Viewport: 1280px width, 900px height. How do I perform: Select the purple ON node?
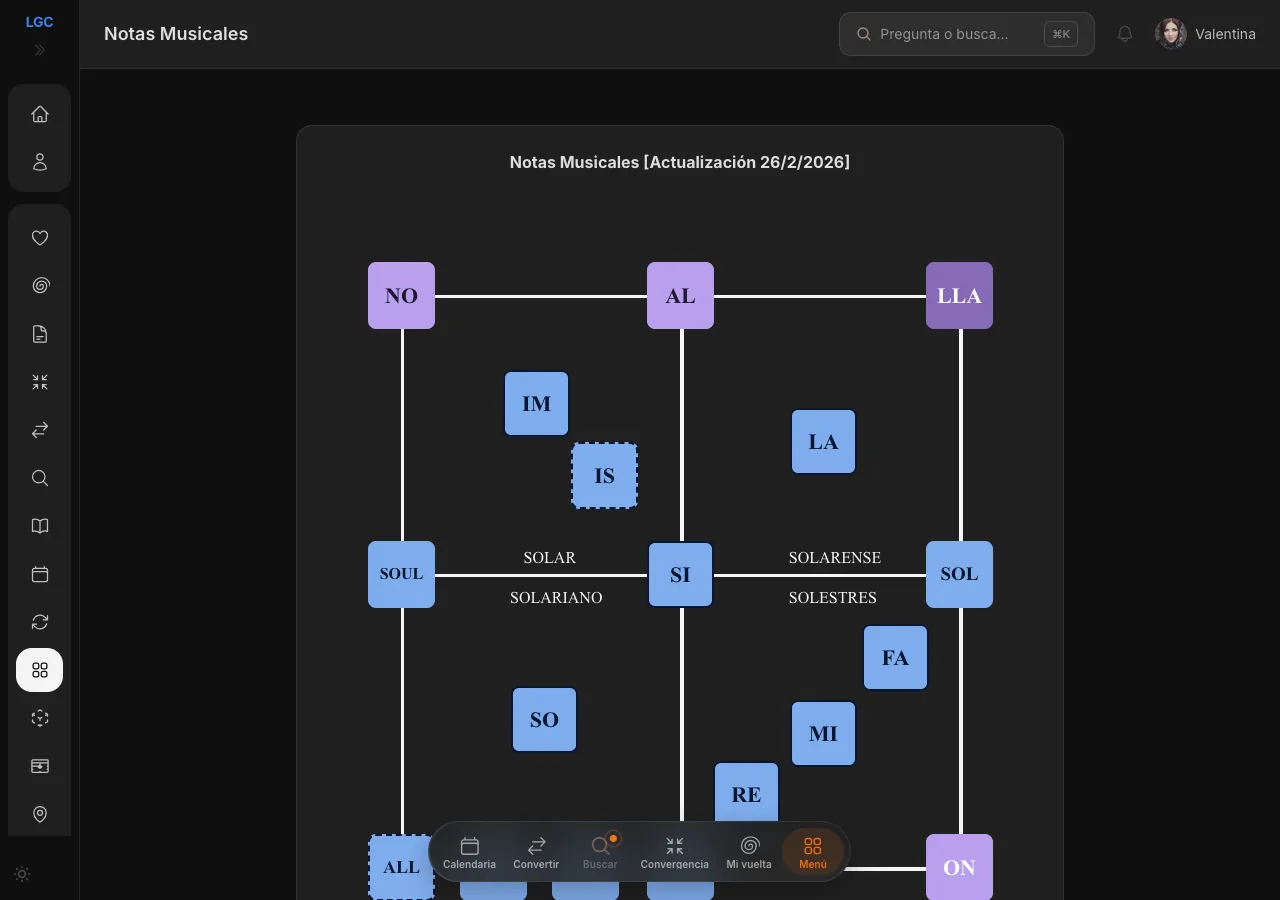(x=959, y=867)
